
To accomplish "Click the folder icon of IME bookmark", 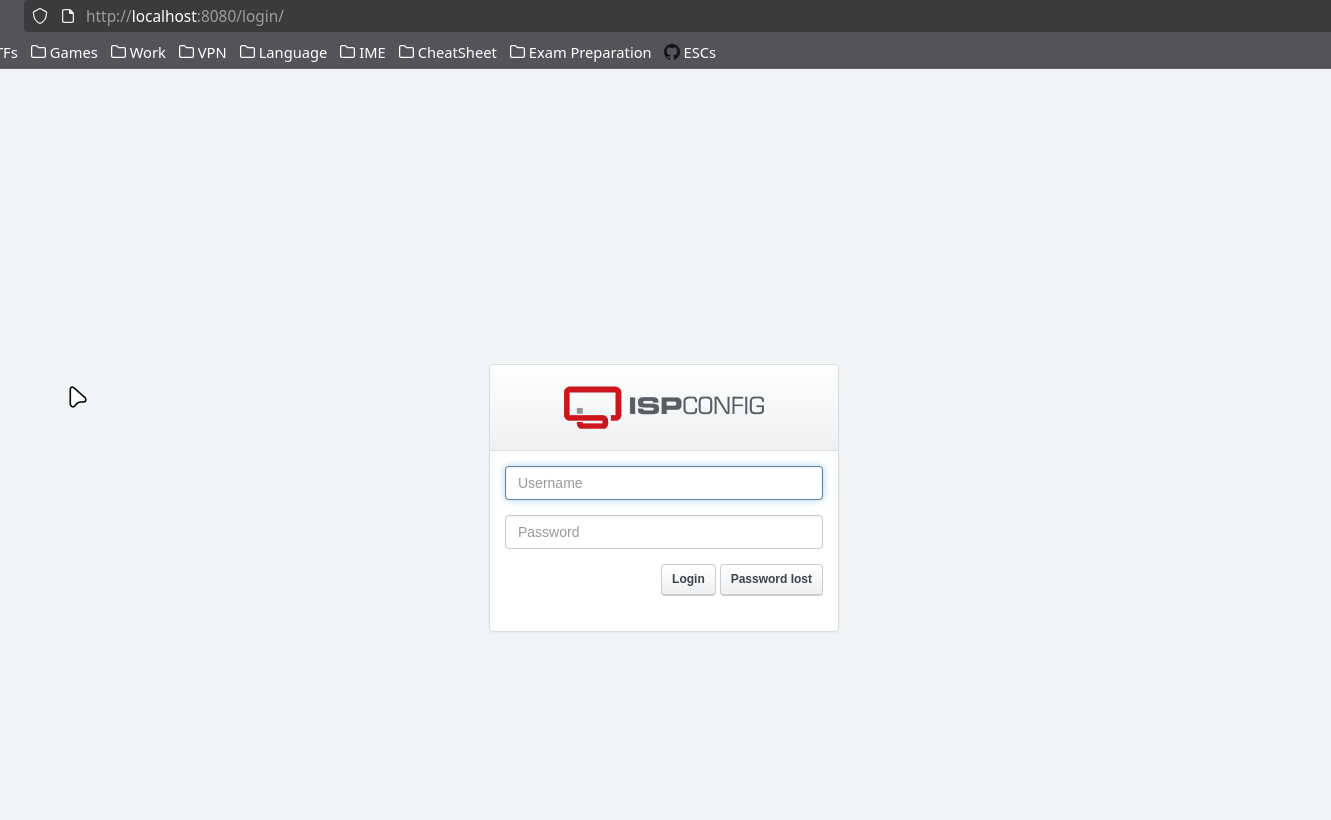I will point(347,52).
